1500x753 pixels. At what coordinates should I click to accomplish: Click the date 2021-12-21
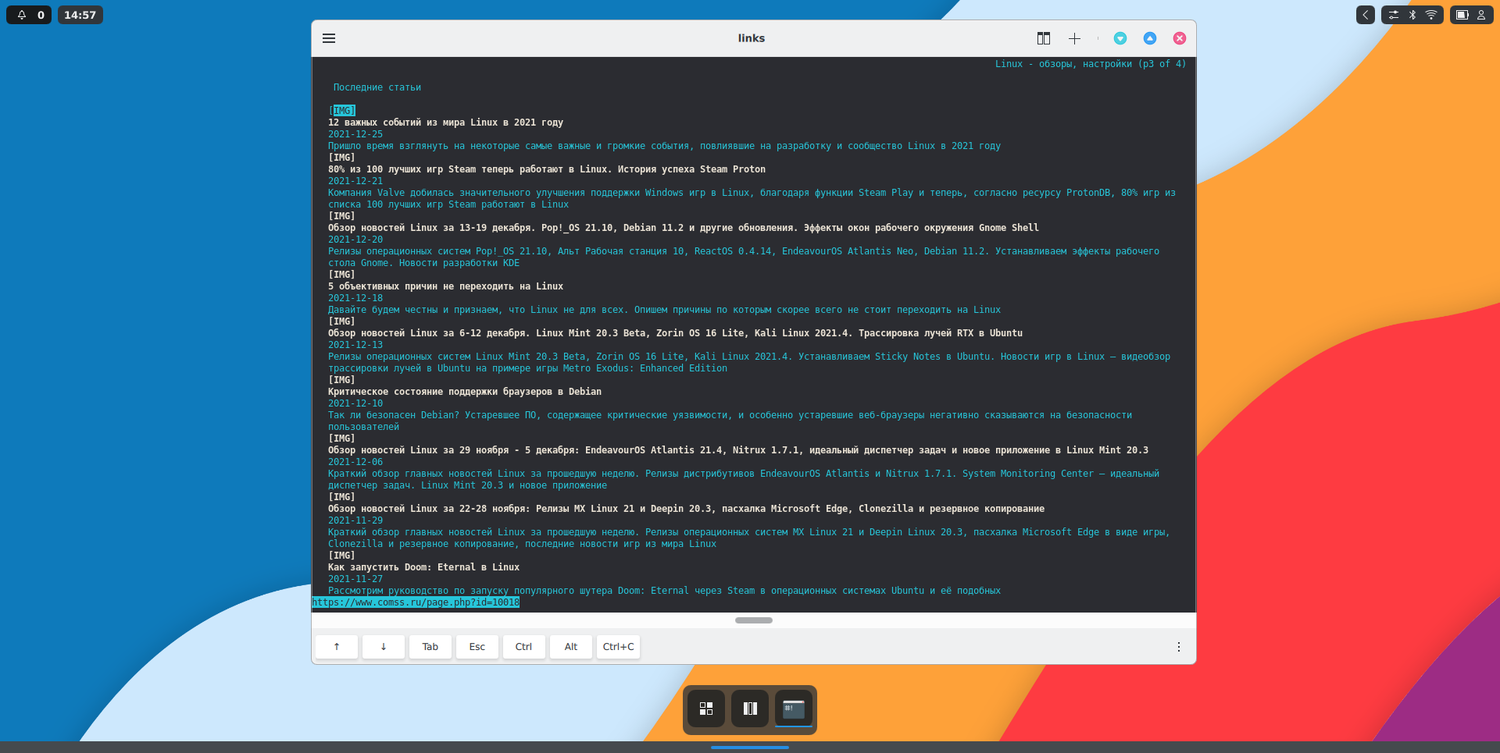(x=356, y=181)
